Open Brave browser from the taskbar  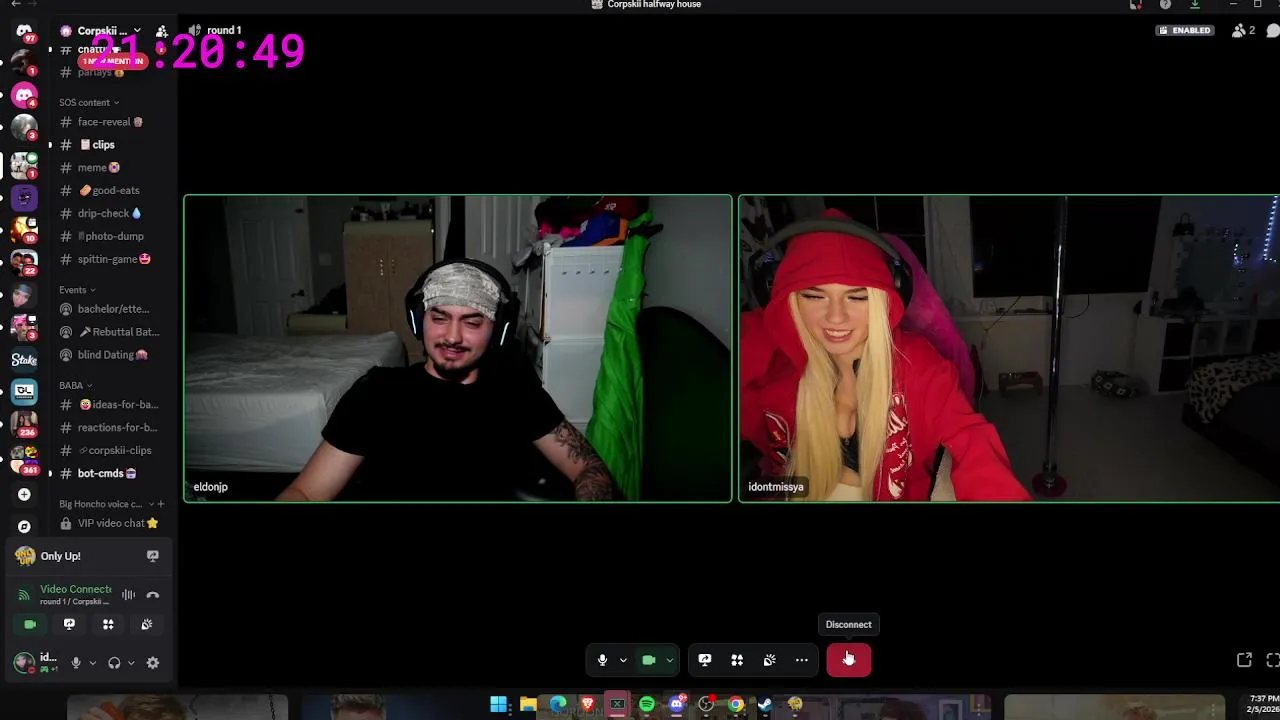tap(588, 704)
